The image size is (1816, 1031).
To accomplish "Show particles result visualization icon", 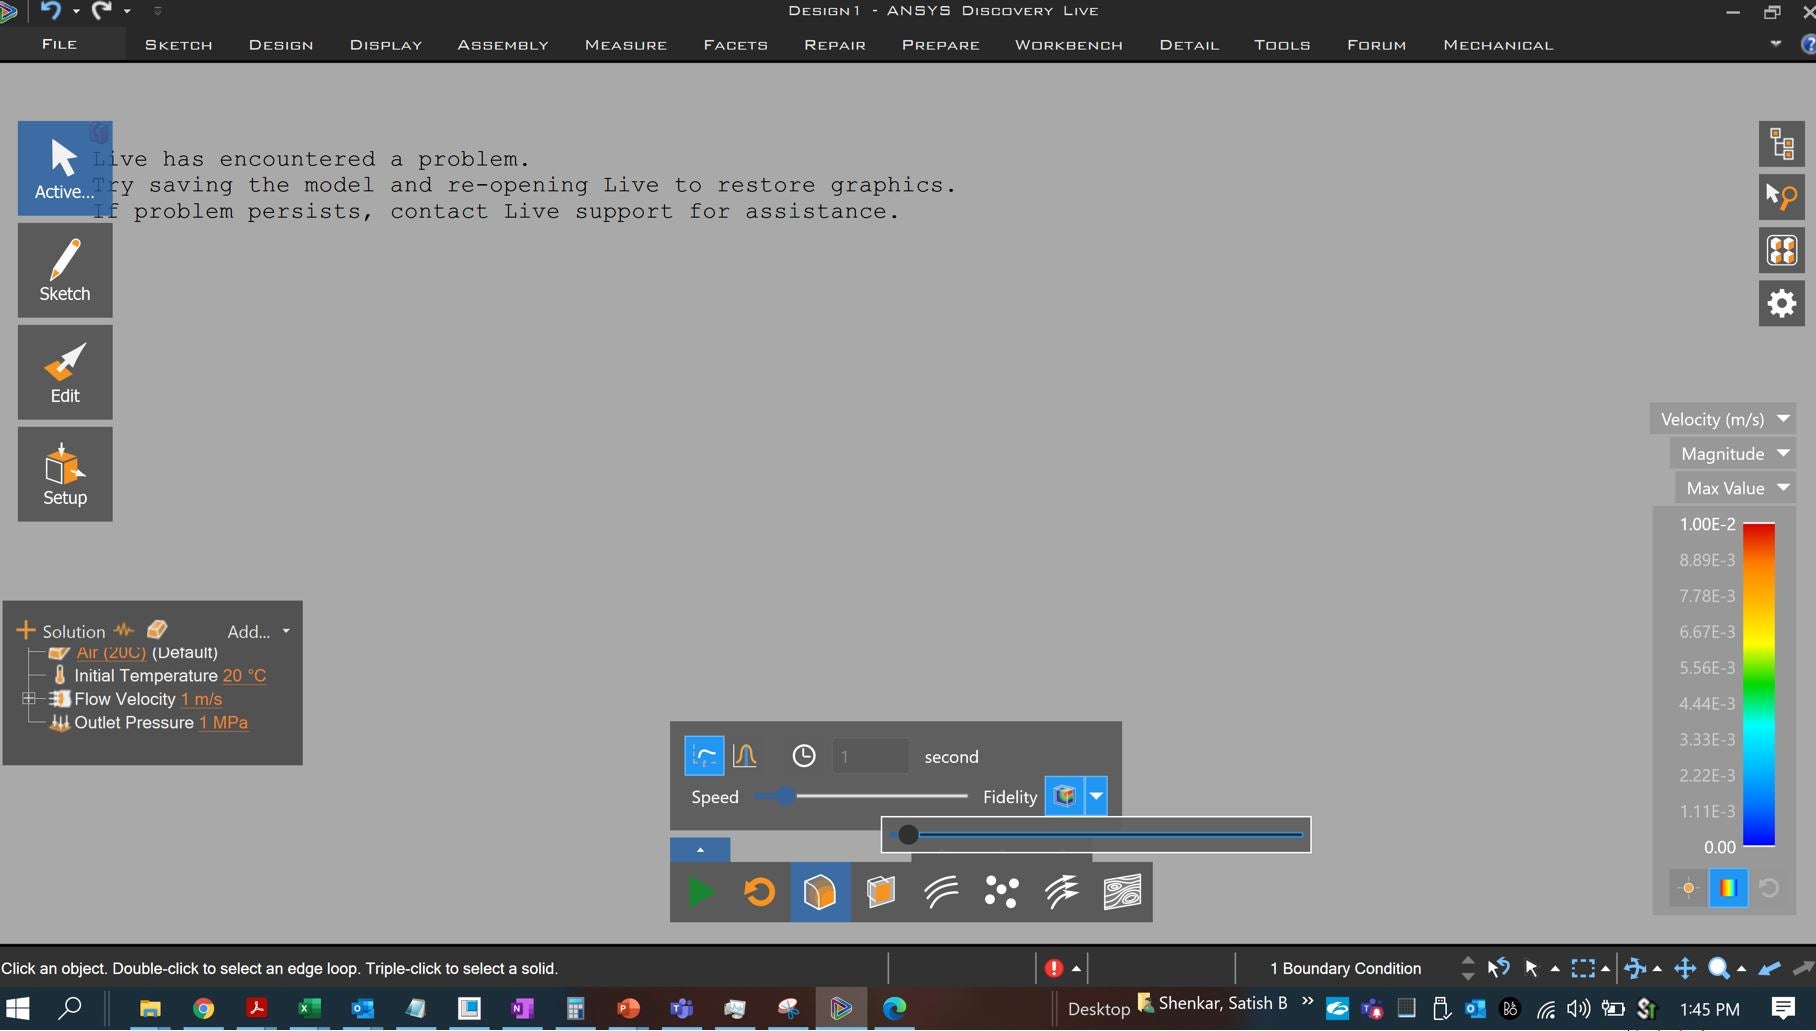I will click(x=1001, y=892).
